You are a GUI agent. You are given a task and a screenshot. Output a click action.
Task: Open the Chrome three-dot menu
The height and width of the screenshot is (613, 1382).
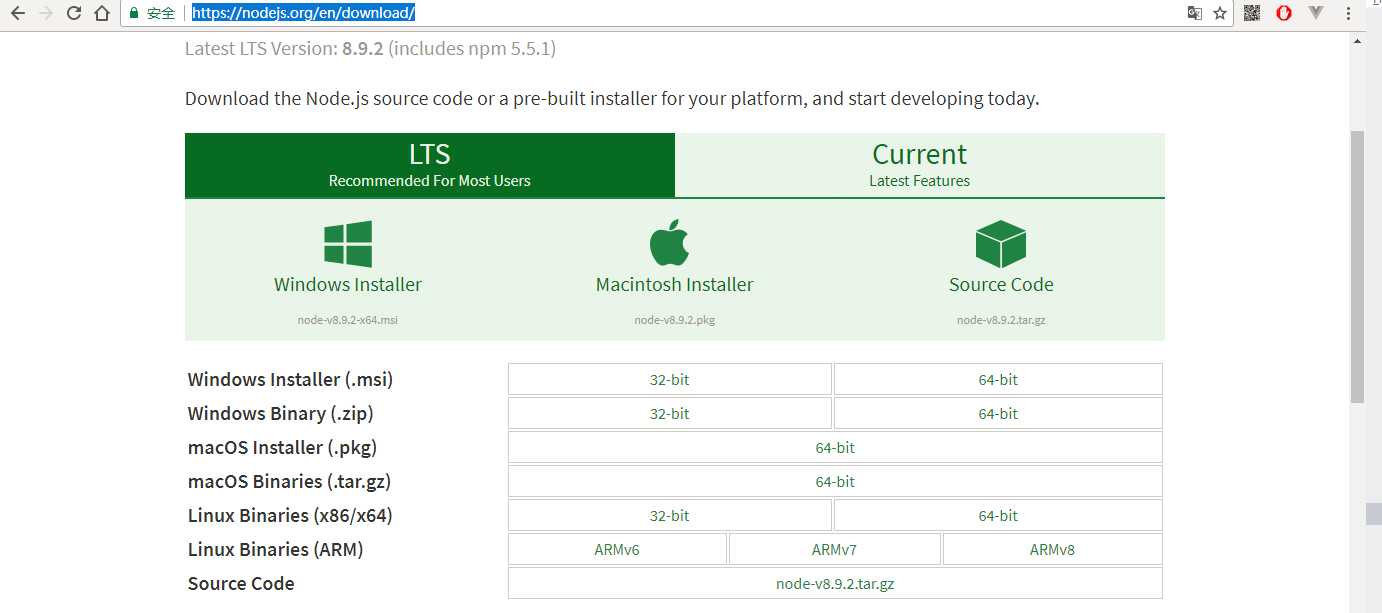tap(1349, 13)
